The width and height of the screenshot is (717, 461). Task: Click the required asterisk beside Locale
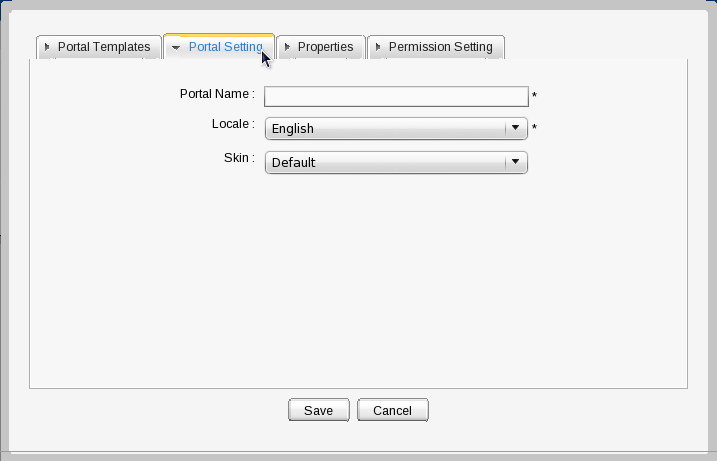coord(535,128)
